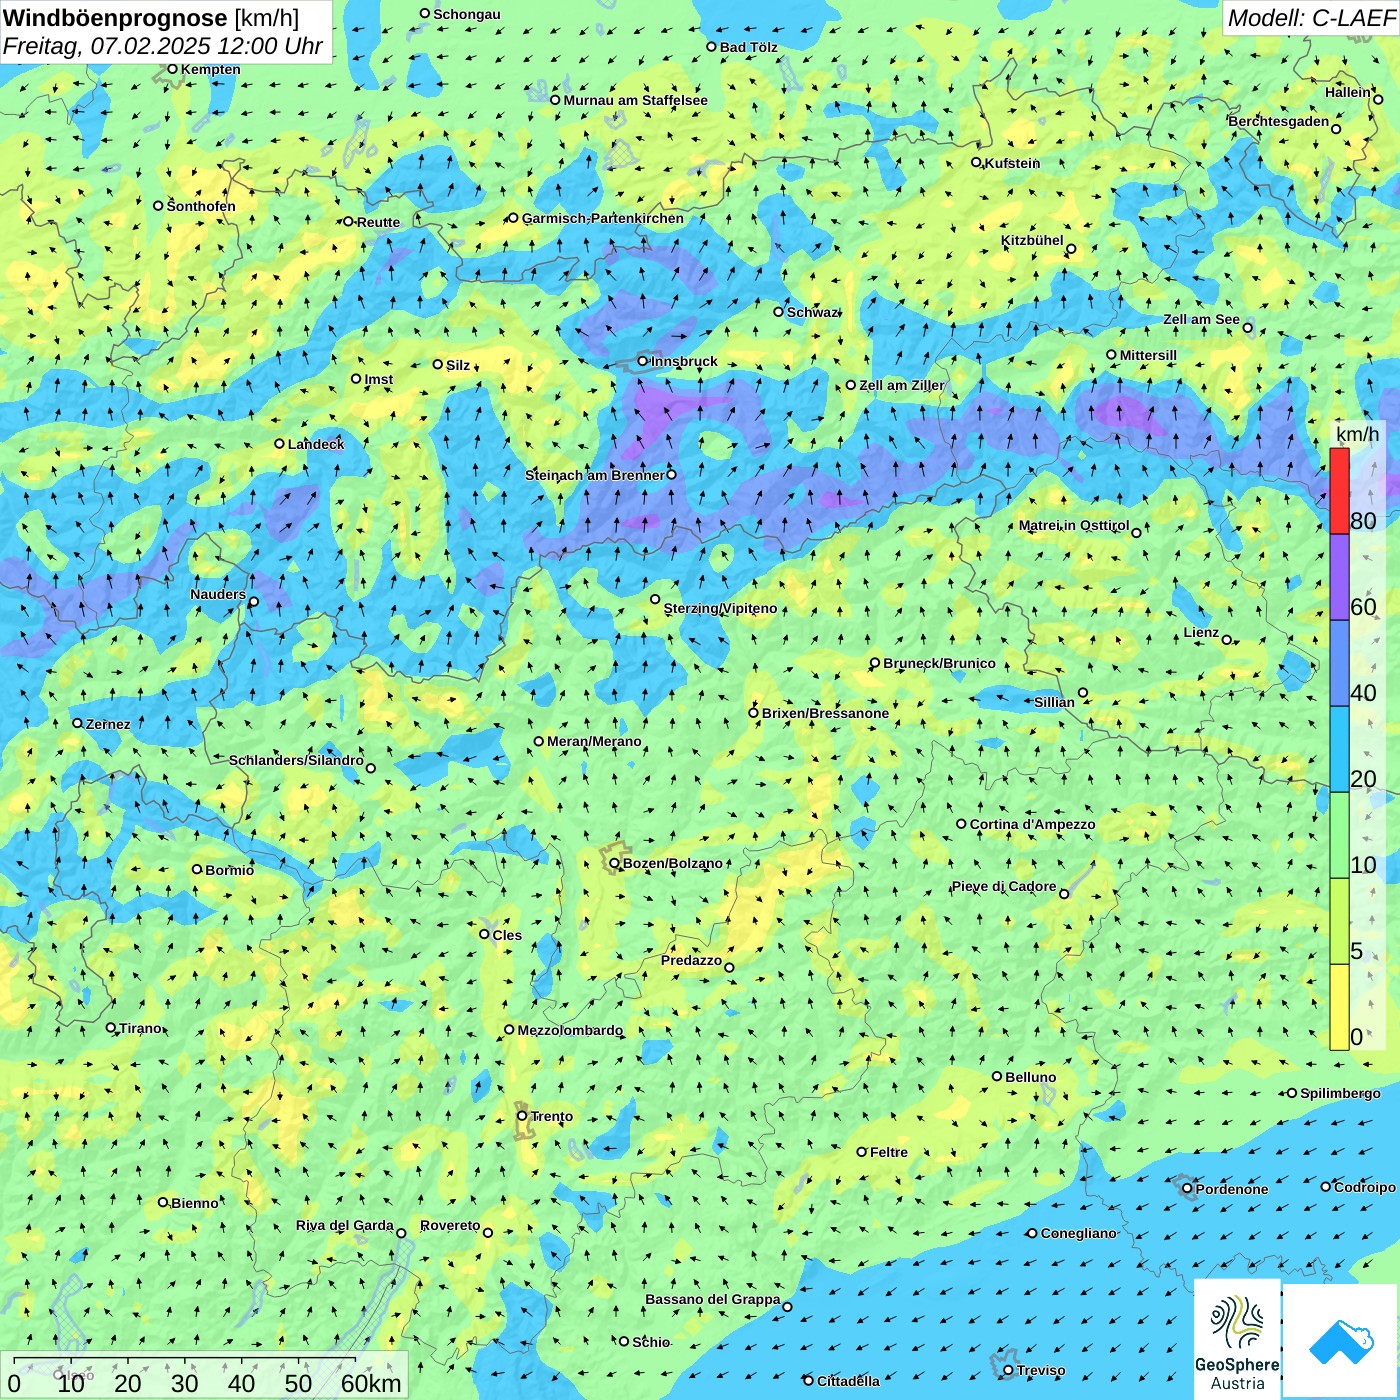Click the Bozen/Bolzano city marker
This screenshot has width=1400, height=1400.
(615, 863)
